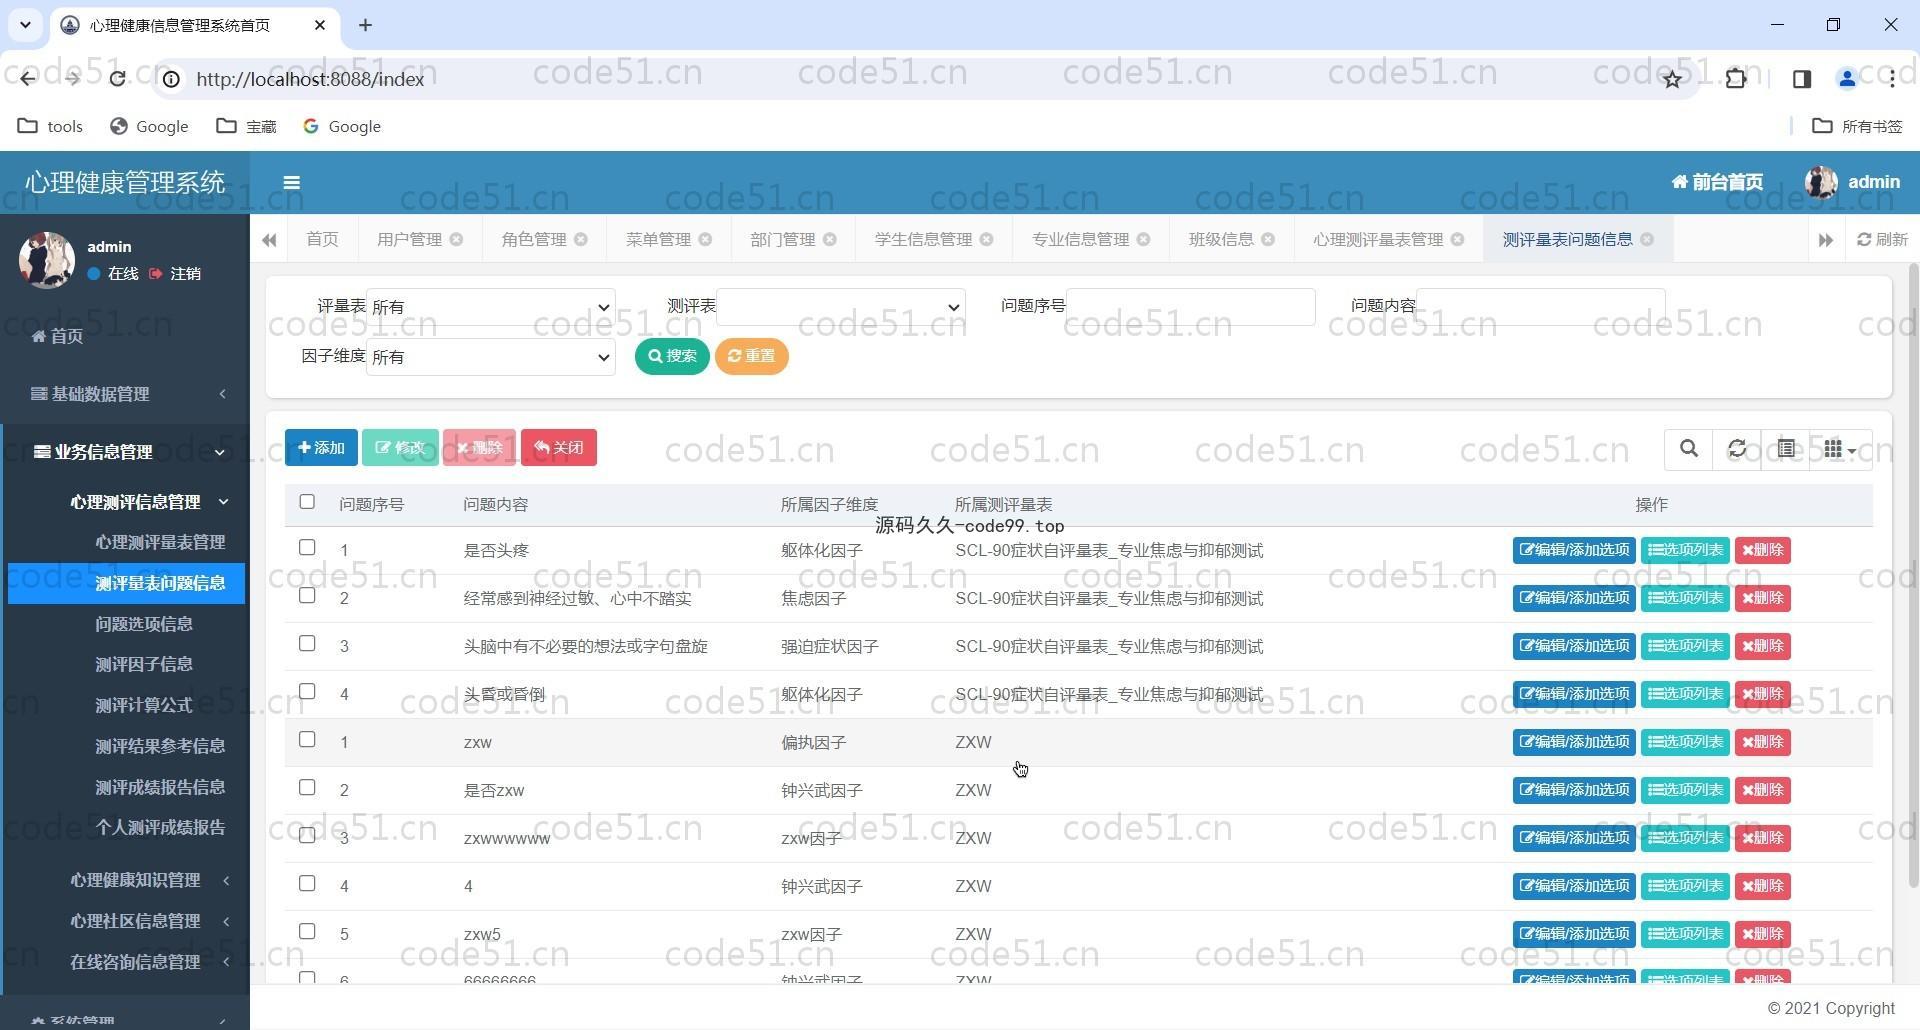
Task: Open 问题选项信息 in the sidebar
Action: [144, 624]
